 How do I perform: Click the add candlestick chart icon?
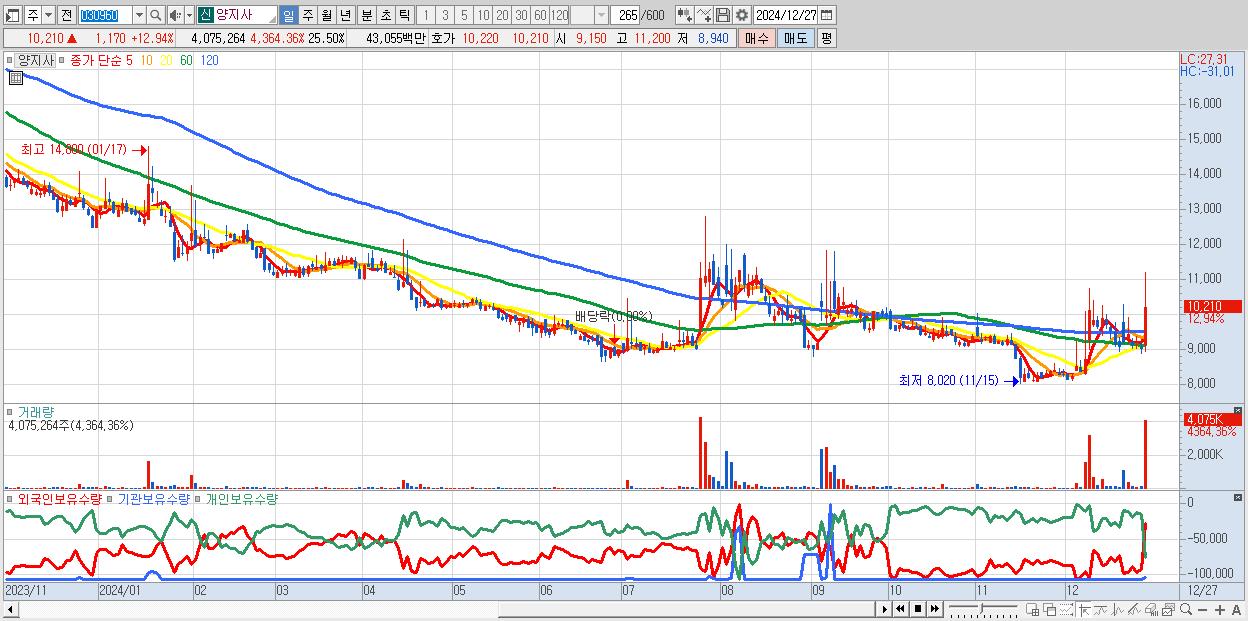(685, 15)
